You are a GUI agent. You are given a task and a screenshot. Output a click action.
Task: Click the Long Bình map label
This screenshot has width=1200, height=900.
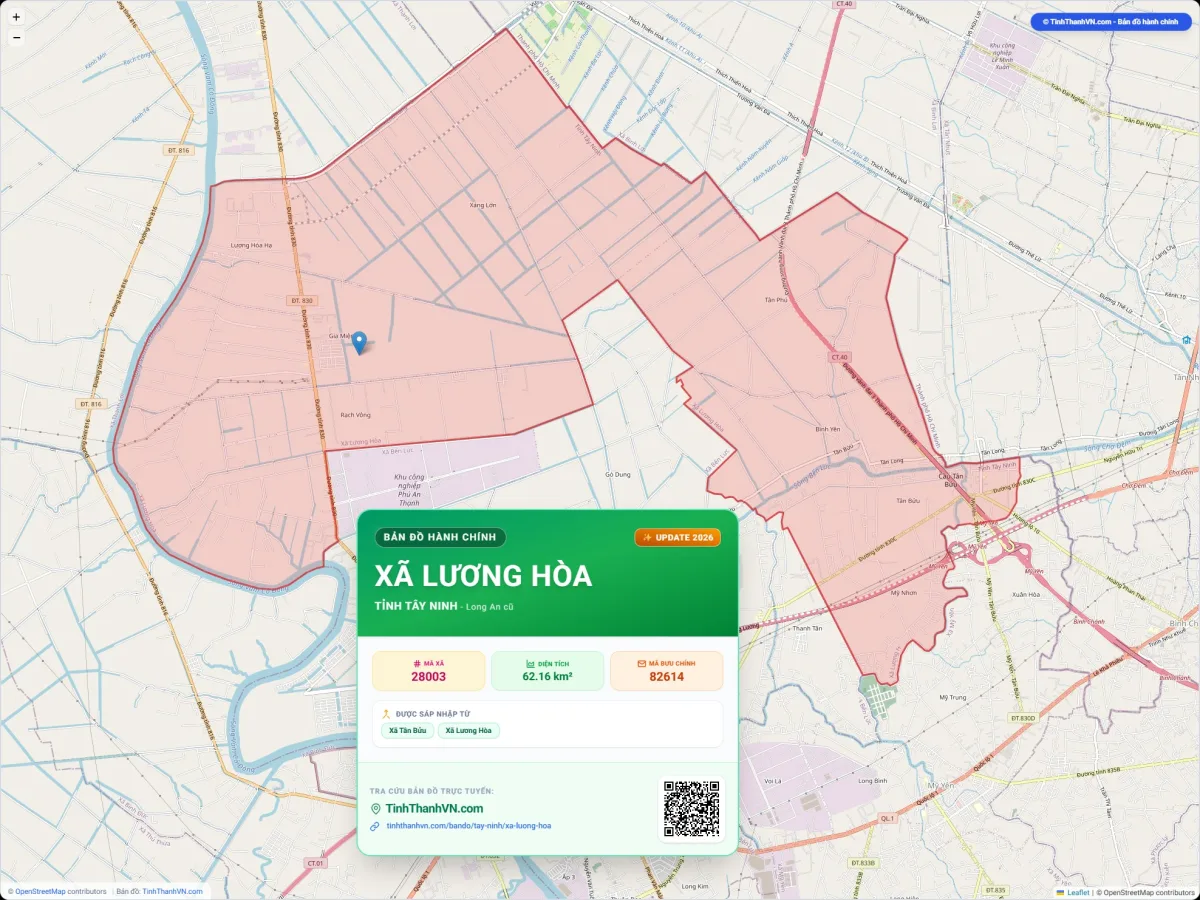[x=873, y=780]
